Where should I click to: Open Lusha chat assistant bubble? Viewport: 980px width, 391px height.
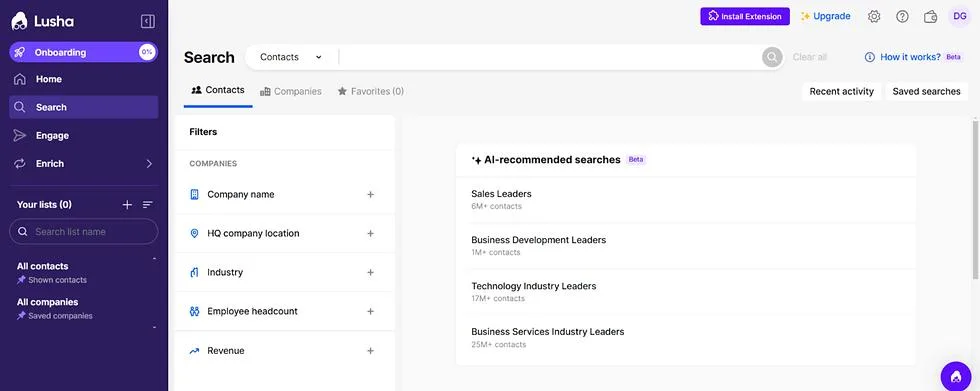956,377
